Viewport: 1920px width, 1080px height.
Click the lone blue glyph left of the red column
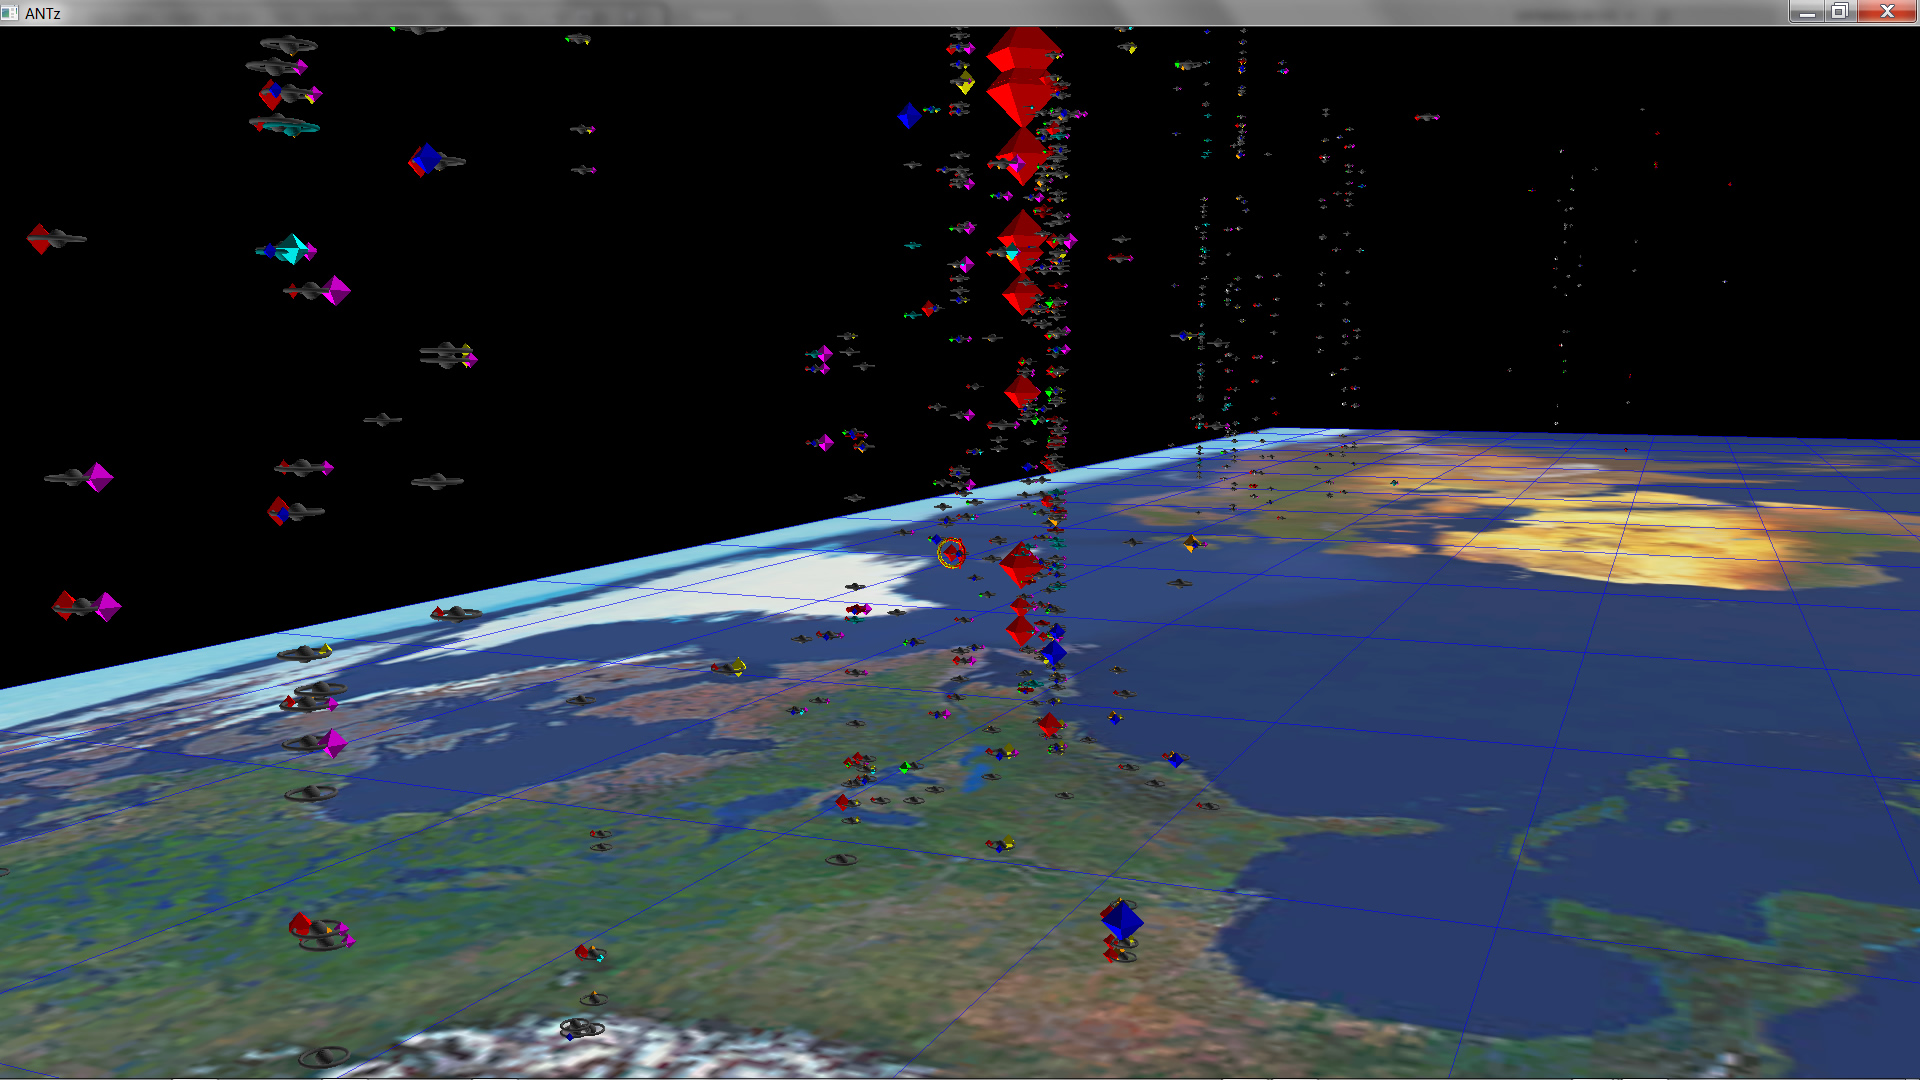pos(909,116)
